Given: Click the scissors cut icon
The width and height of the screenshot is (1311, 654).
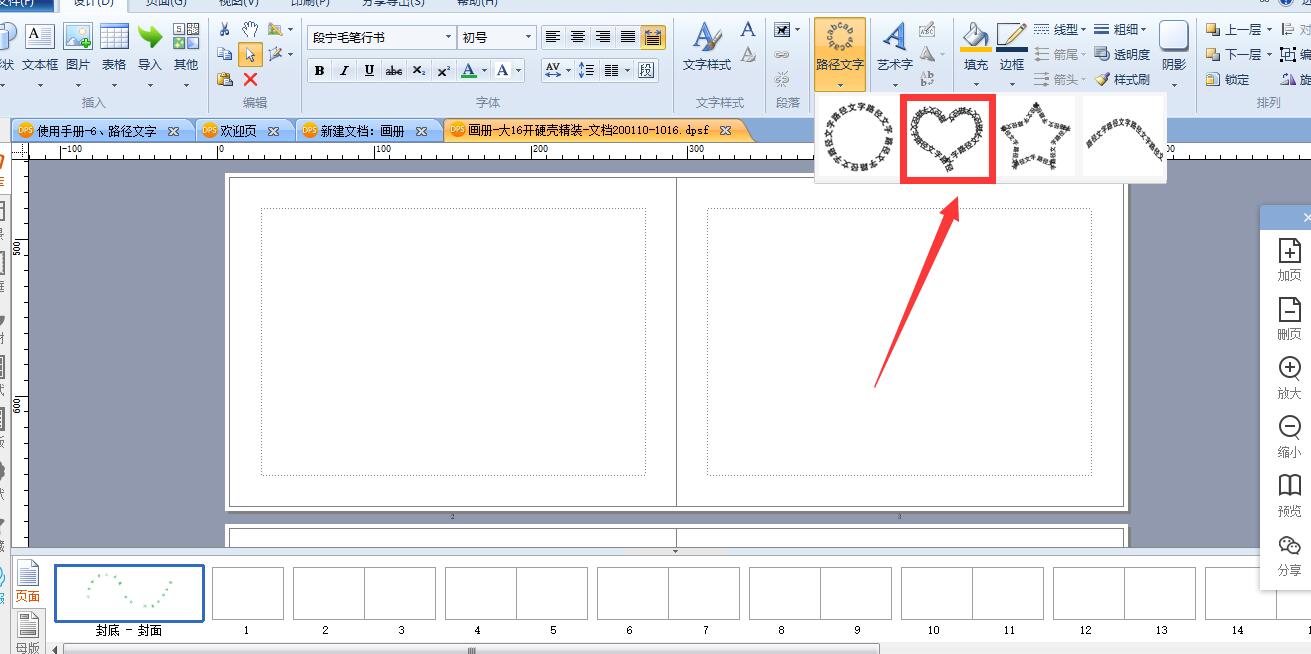Looking at the screenshot, I should (224, 29).
